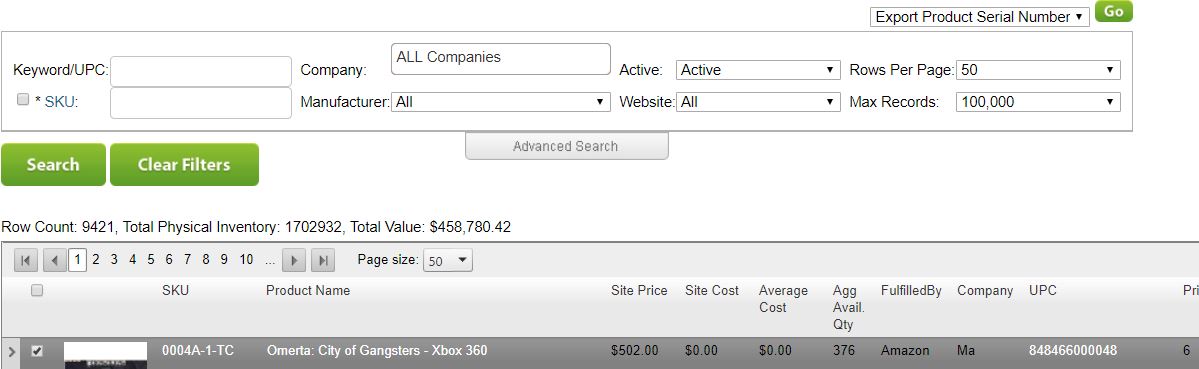Click the Amazon FulfilledBy cell

[905, 351]
